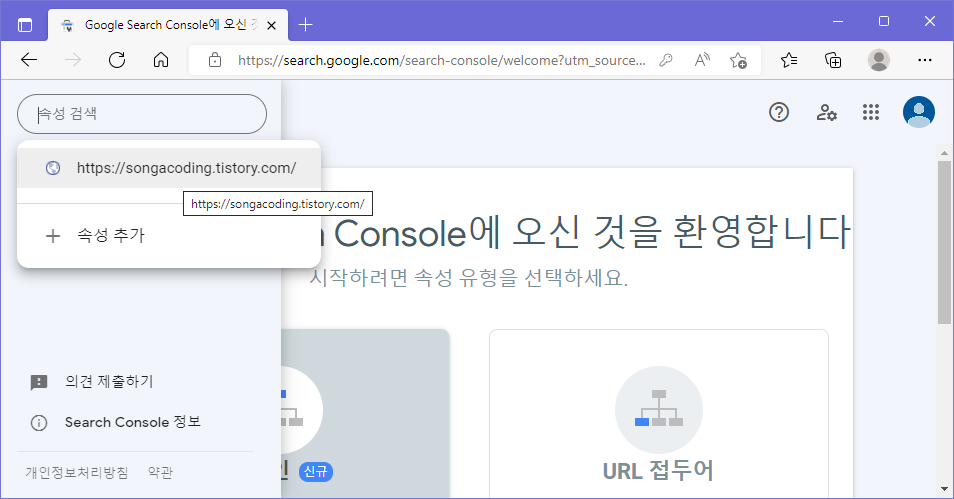Click the address bar URL
Image resolution: width=954 pixels, height=499 pixels.
click(442, 60)
